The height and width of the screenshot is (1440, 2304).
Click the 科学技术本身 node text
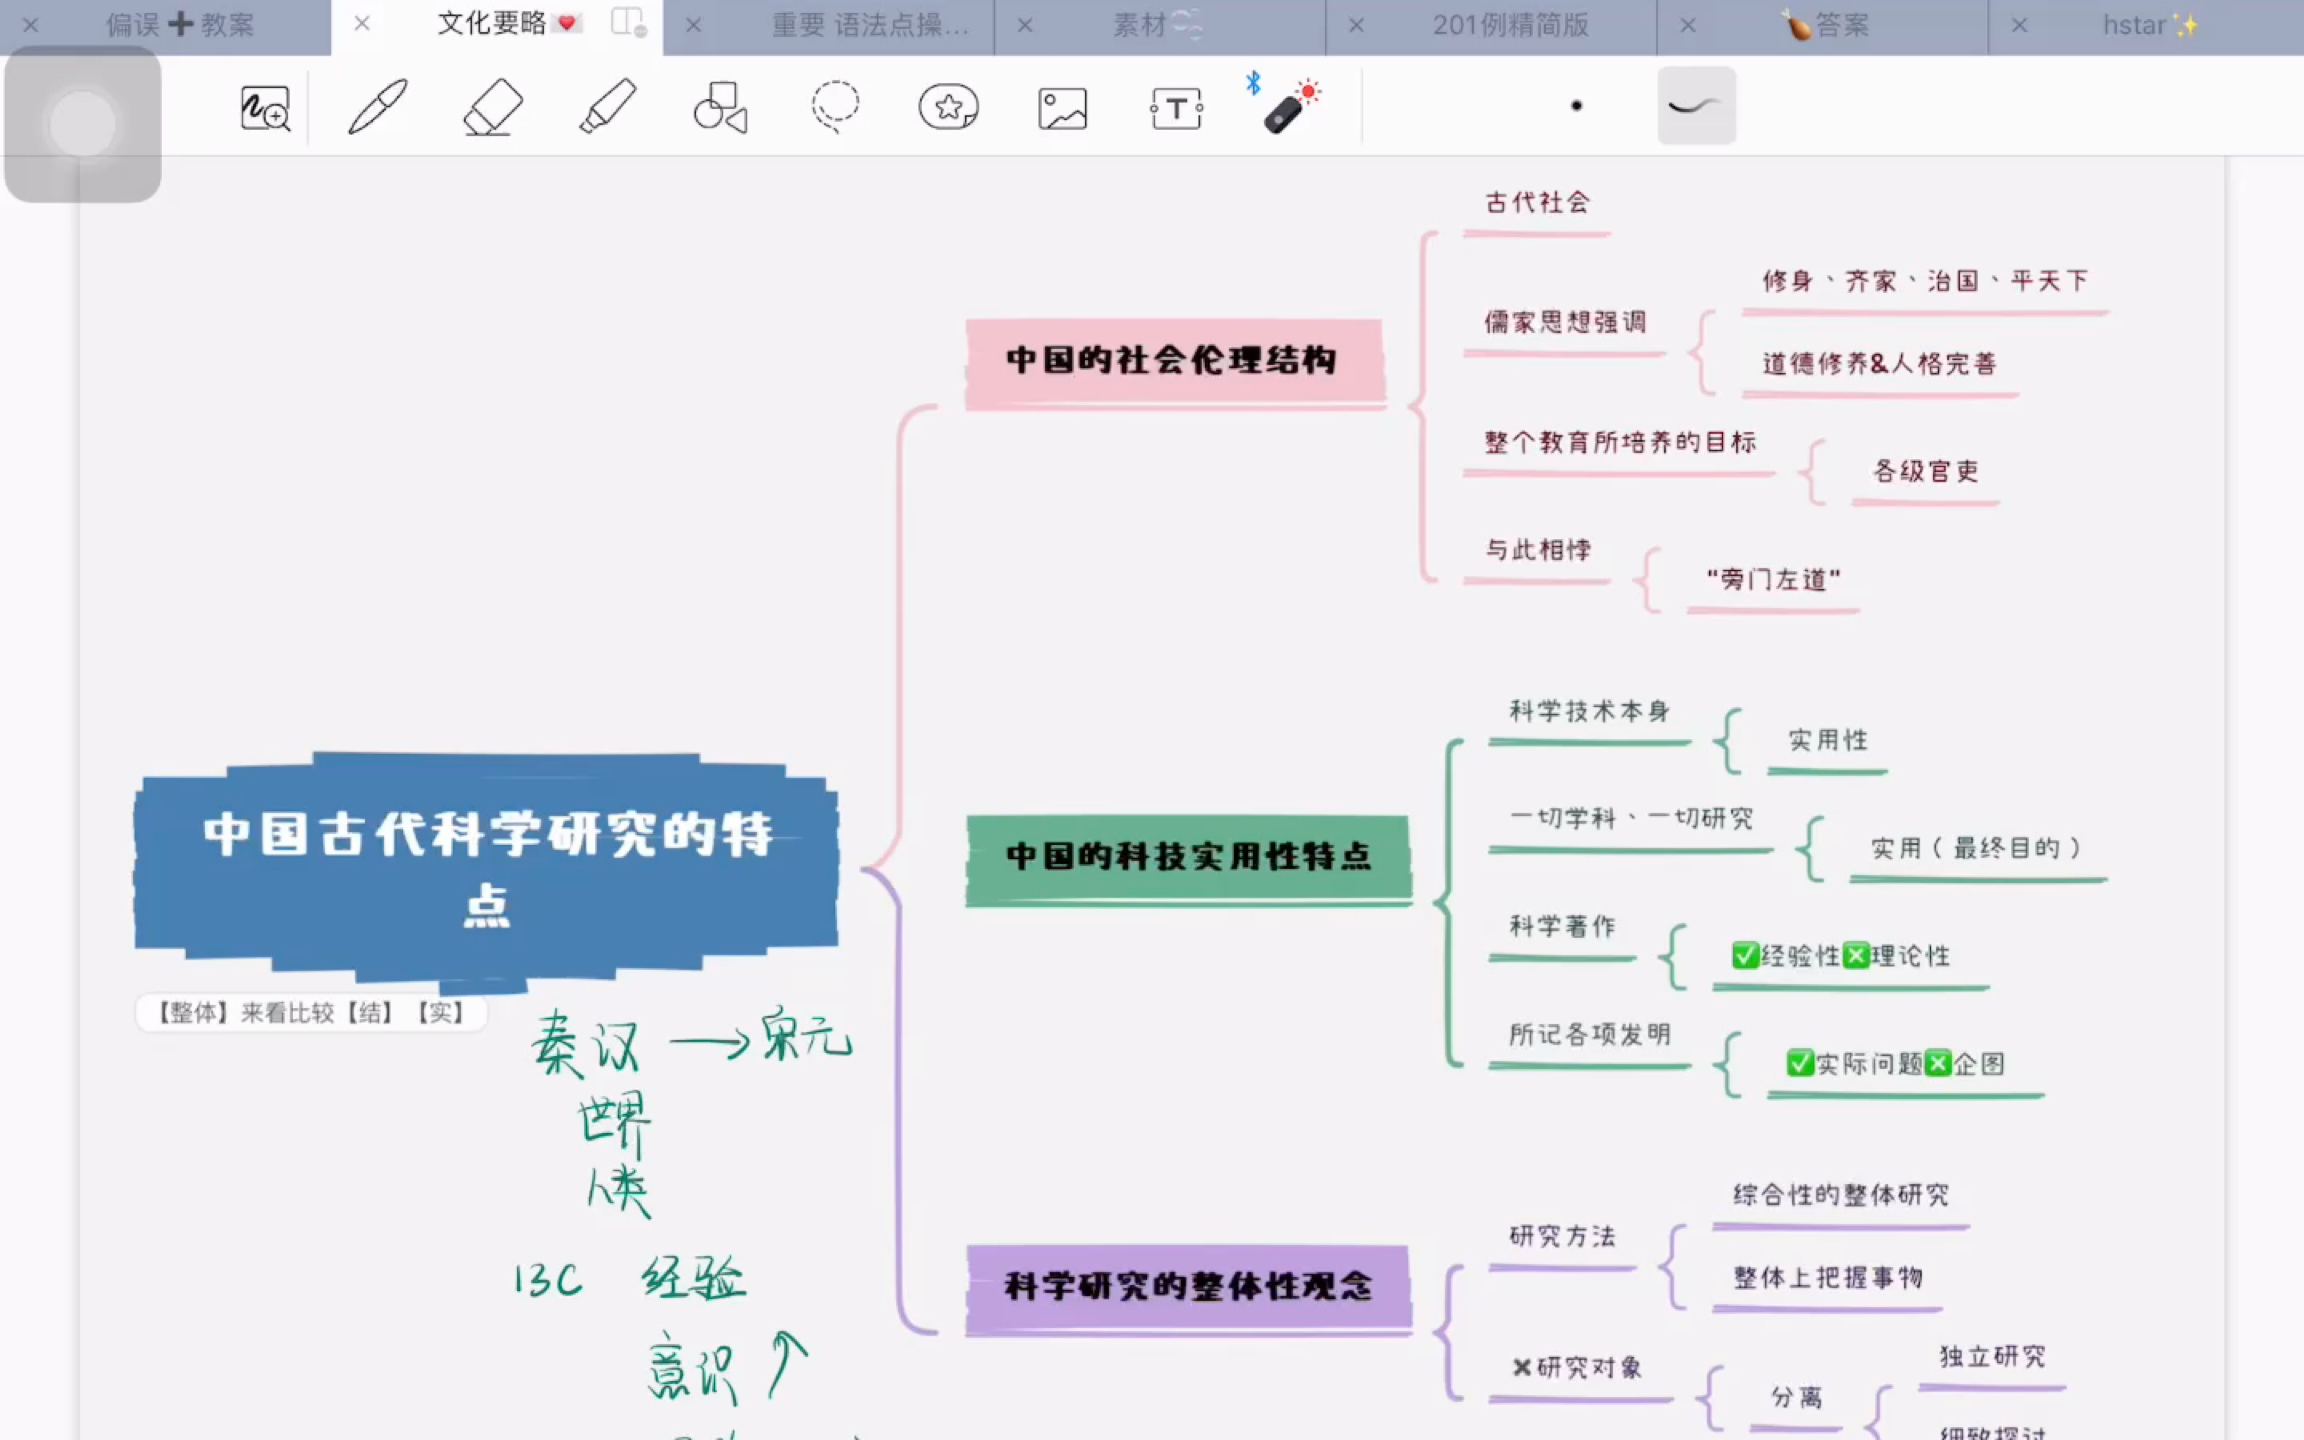pyautogui.click(x=1589, y=711)
